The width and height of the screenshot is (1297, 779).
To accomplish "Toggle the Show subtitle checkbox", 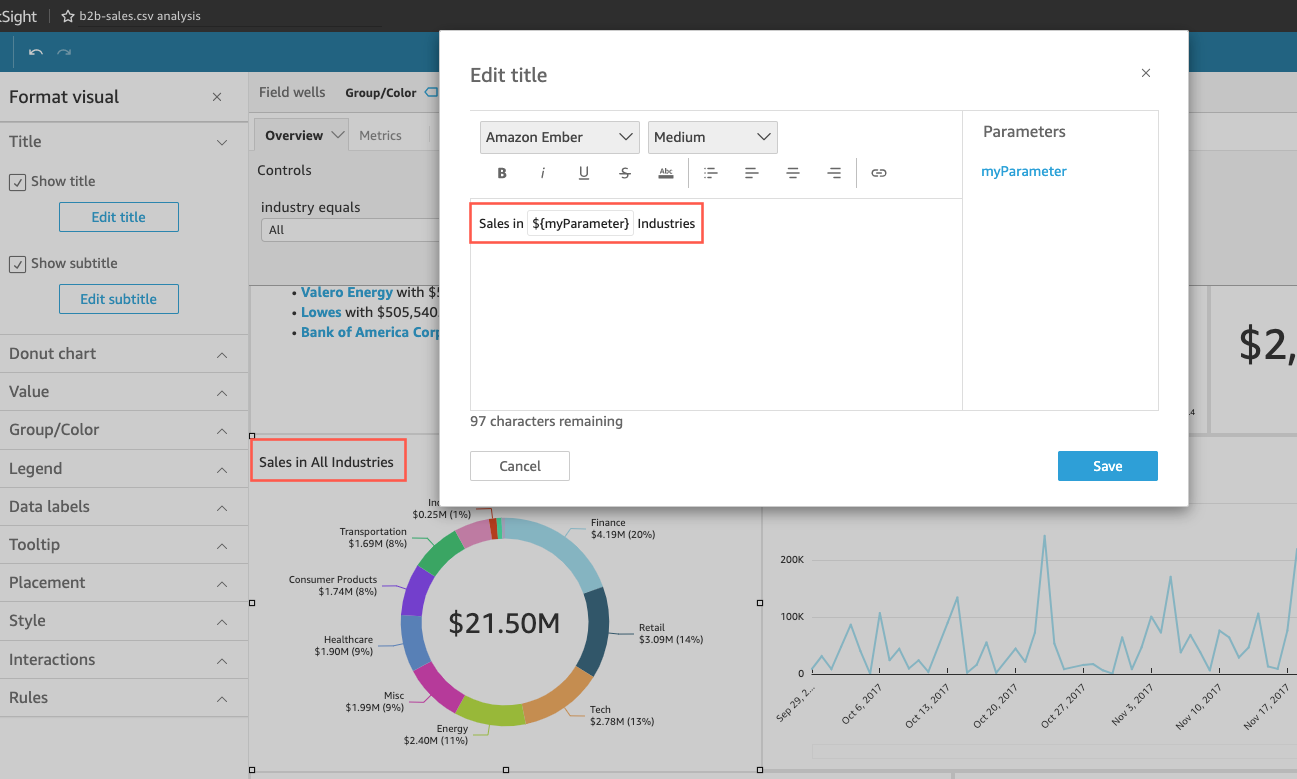I will pyautogui.click(x=18, y=264).
